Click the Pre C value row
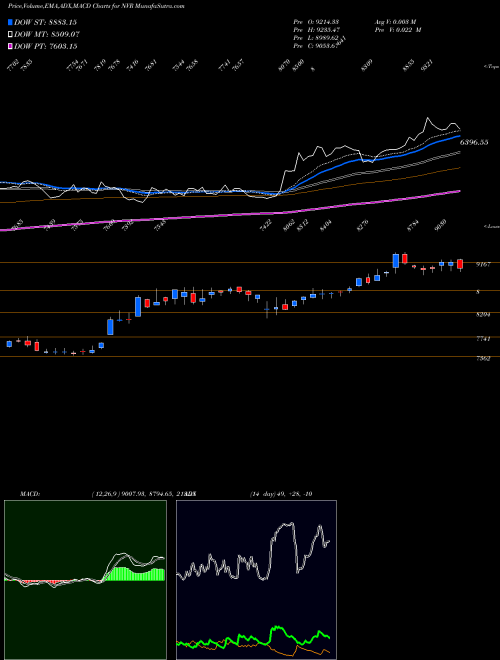The image size is (500, 660). pos(316,46)
